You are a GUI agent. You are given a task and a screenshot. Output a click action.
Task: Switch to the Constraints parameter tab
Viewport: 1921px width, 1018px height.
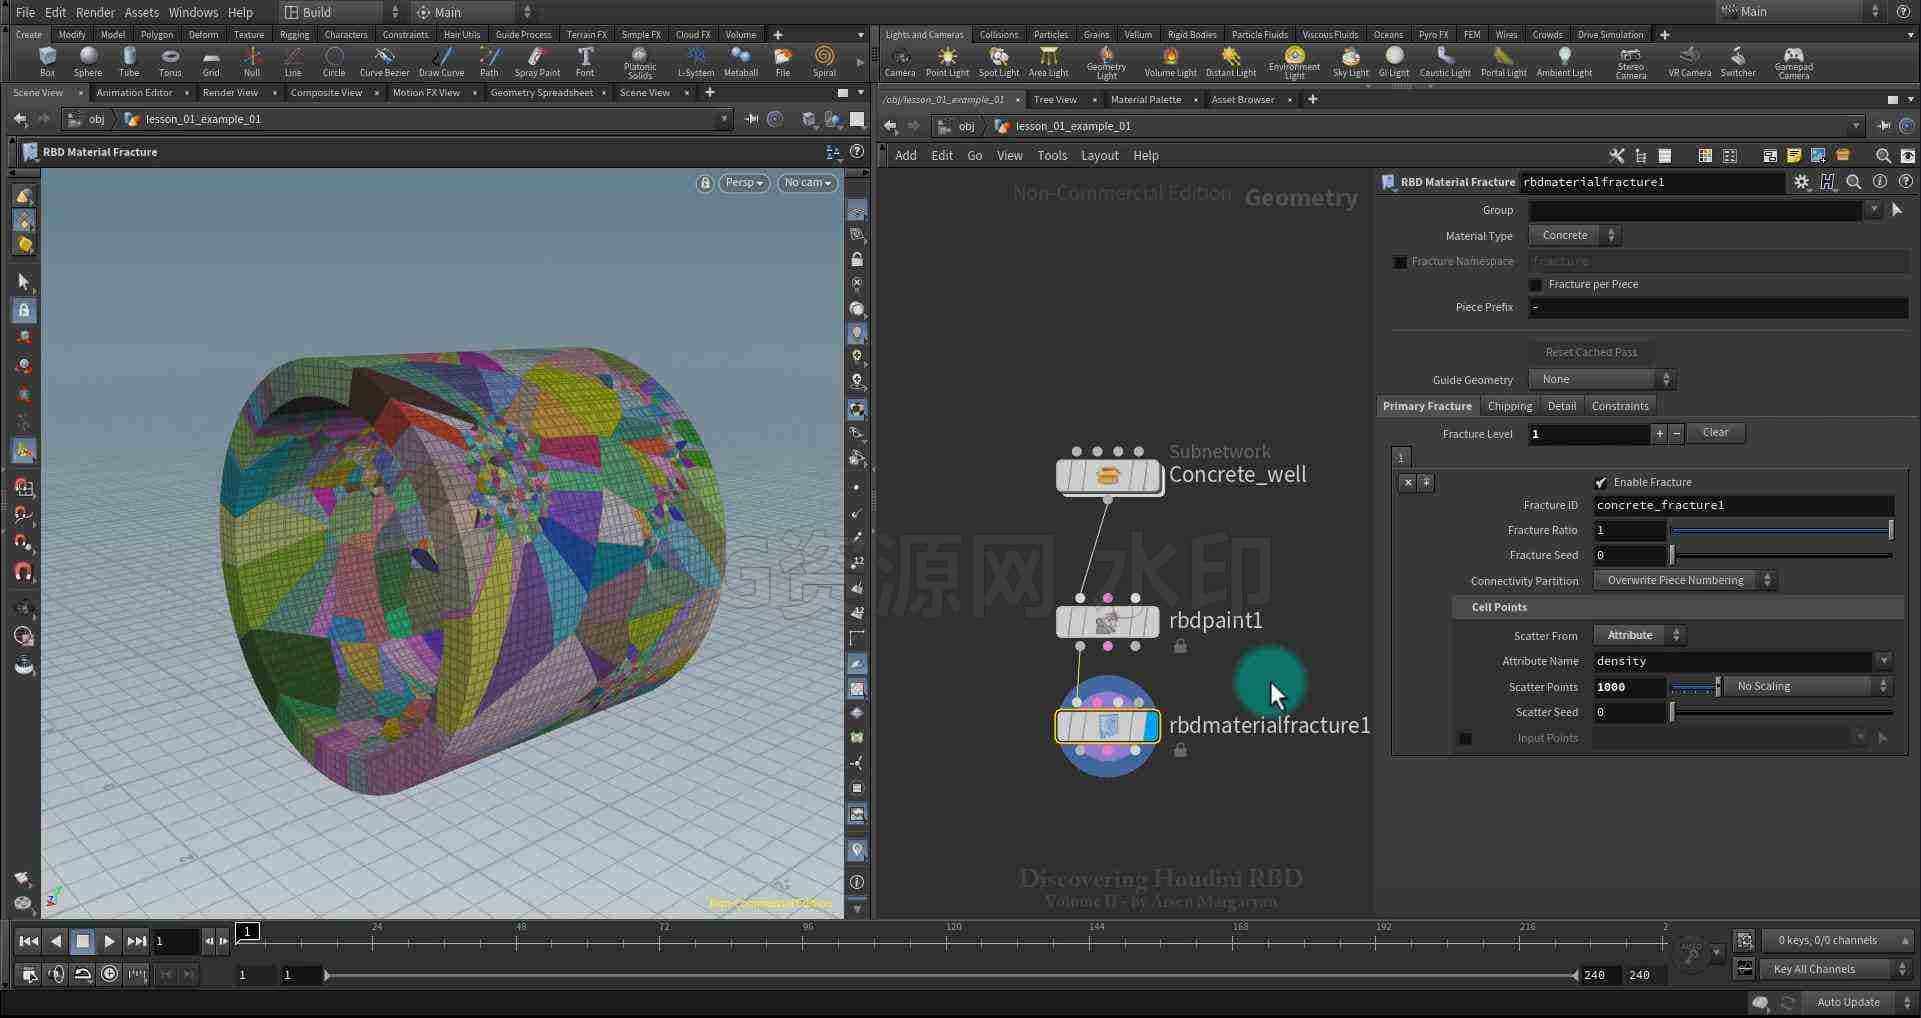point(1619,406)
